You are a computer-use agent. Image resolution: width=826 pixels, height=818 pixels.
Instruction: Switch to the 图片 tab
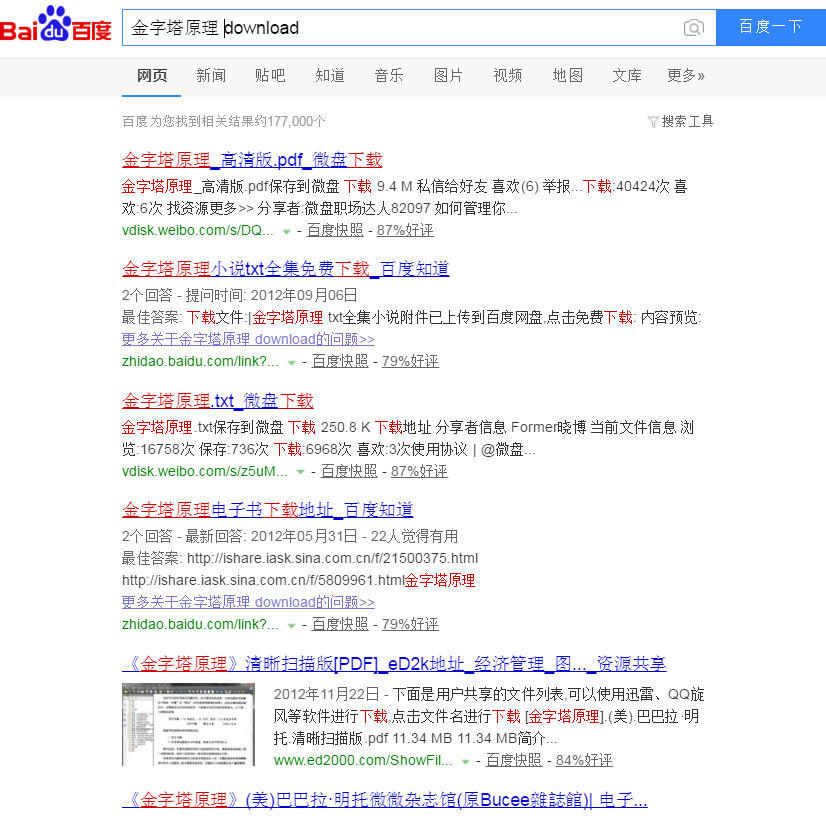click(448, 76)
